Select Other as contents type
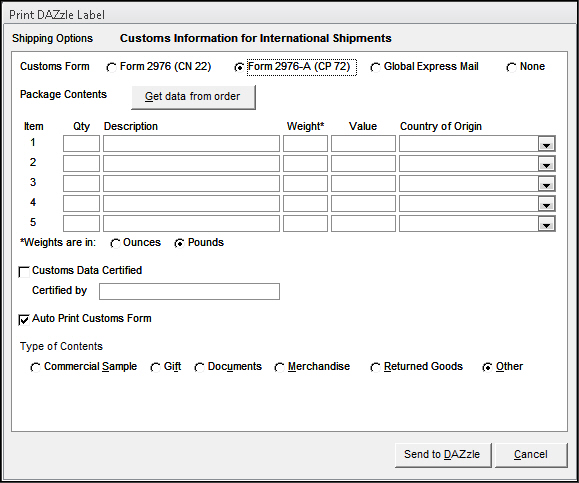The height and width of the screenshot is (483, 579). 487,367
